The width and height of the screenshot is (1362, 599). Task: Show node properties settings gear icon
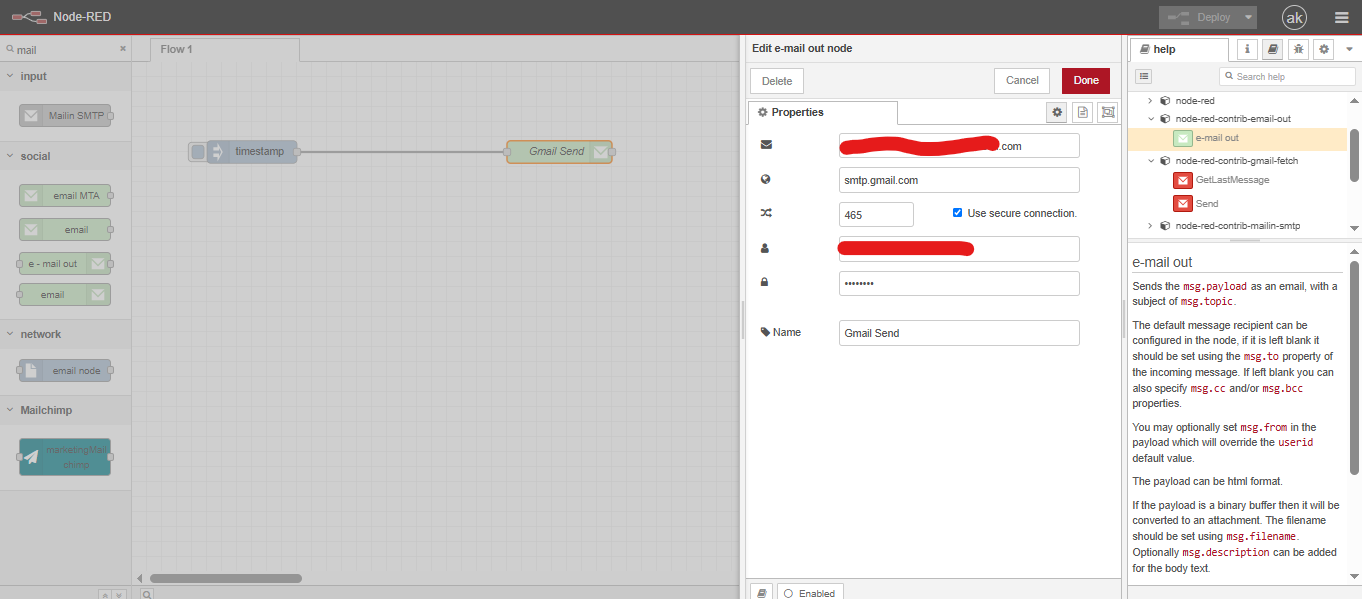point(1056,112)
